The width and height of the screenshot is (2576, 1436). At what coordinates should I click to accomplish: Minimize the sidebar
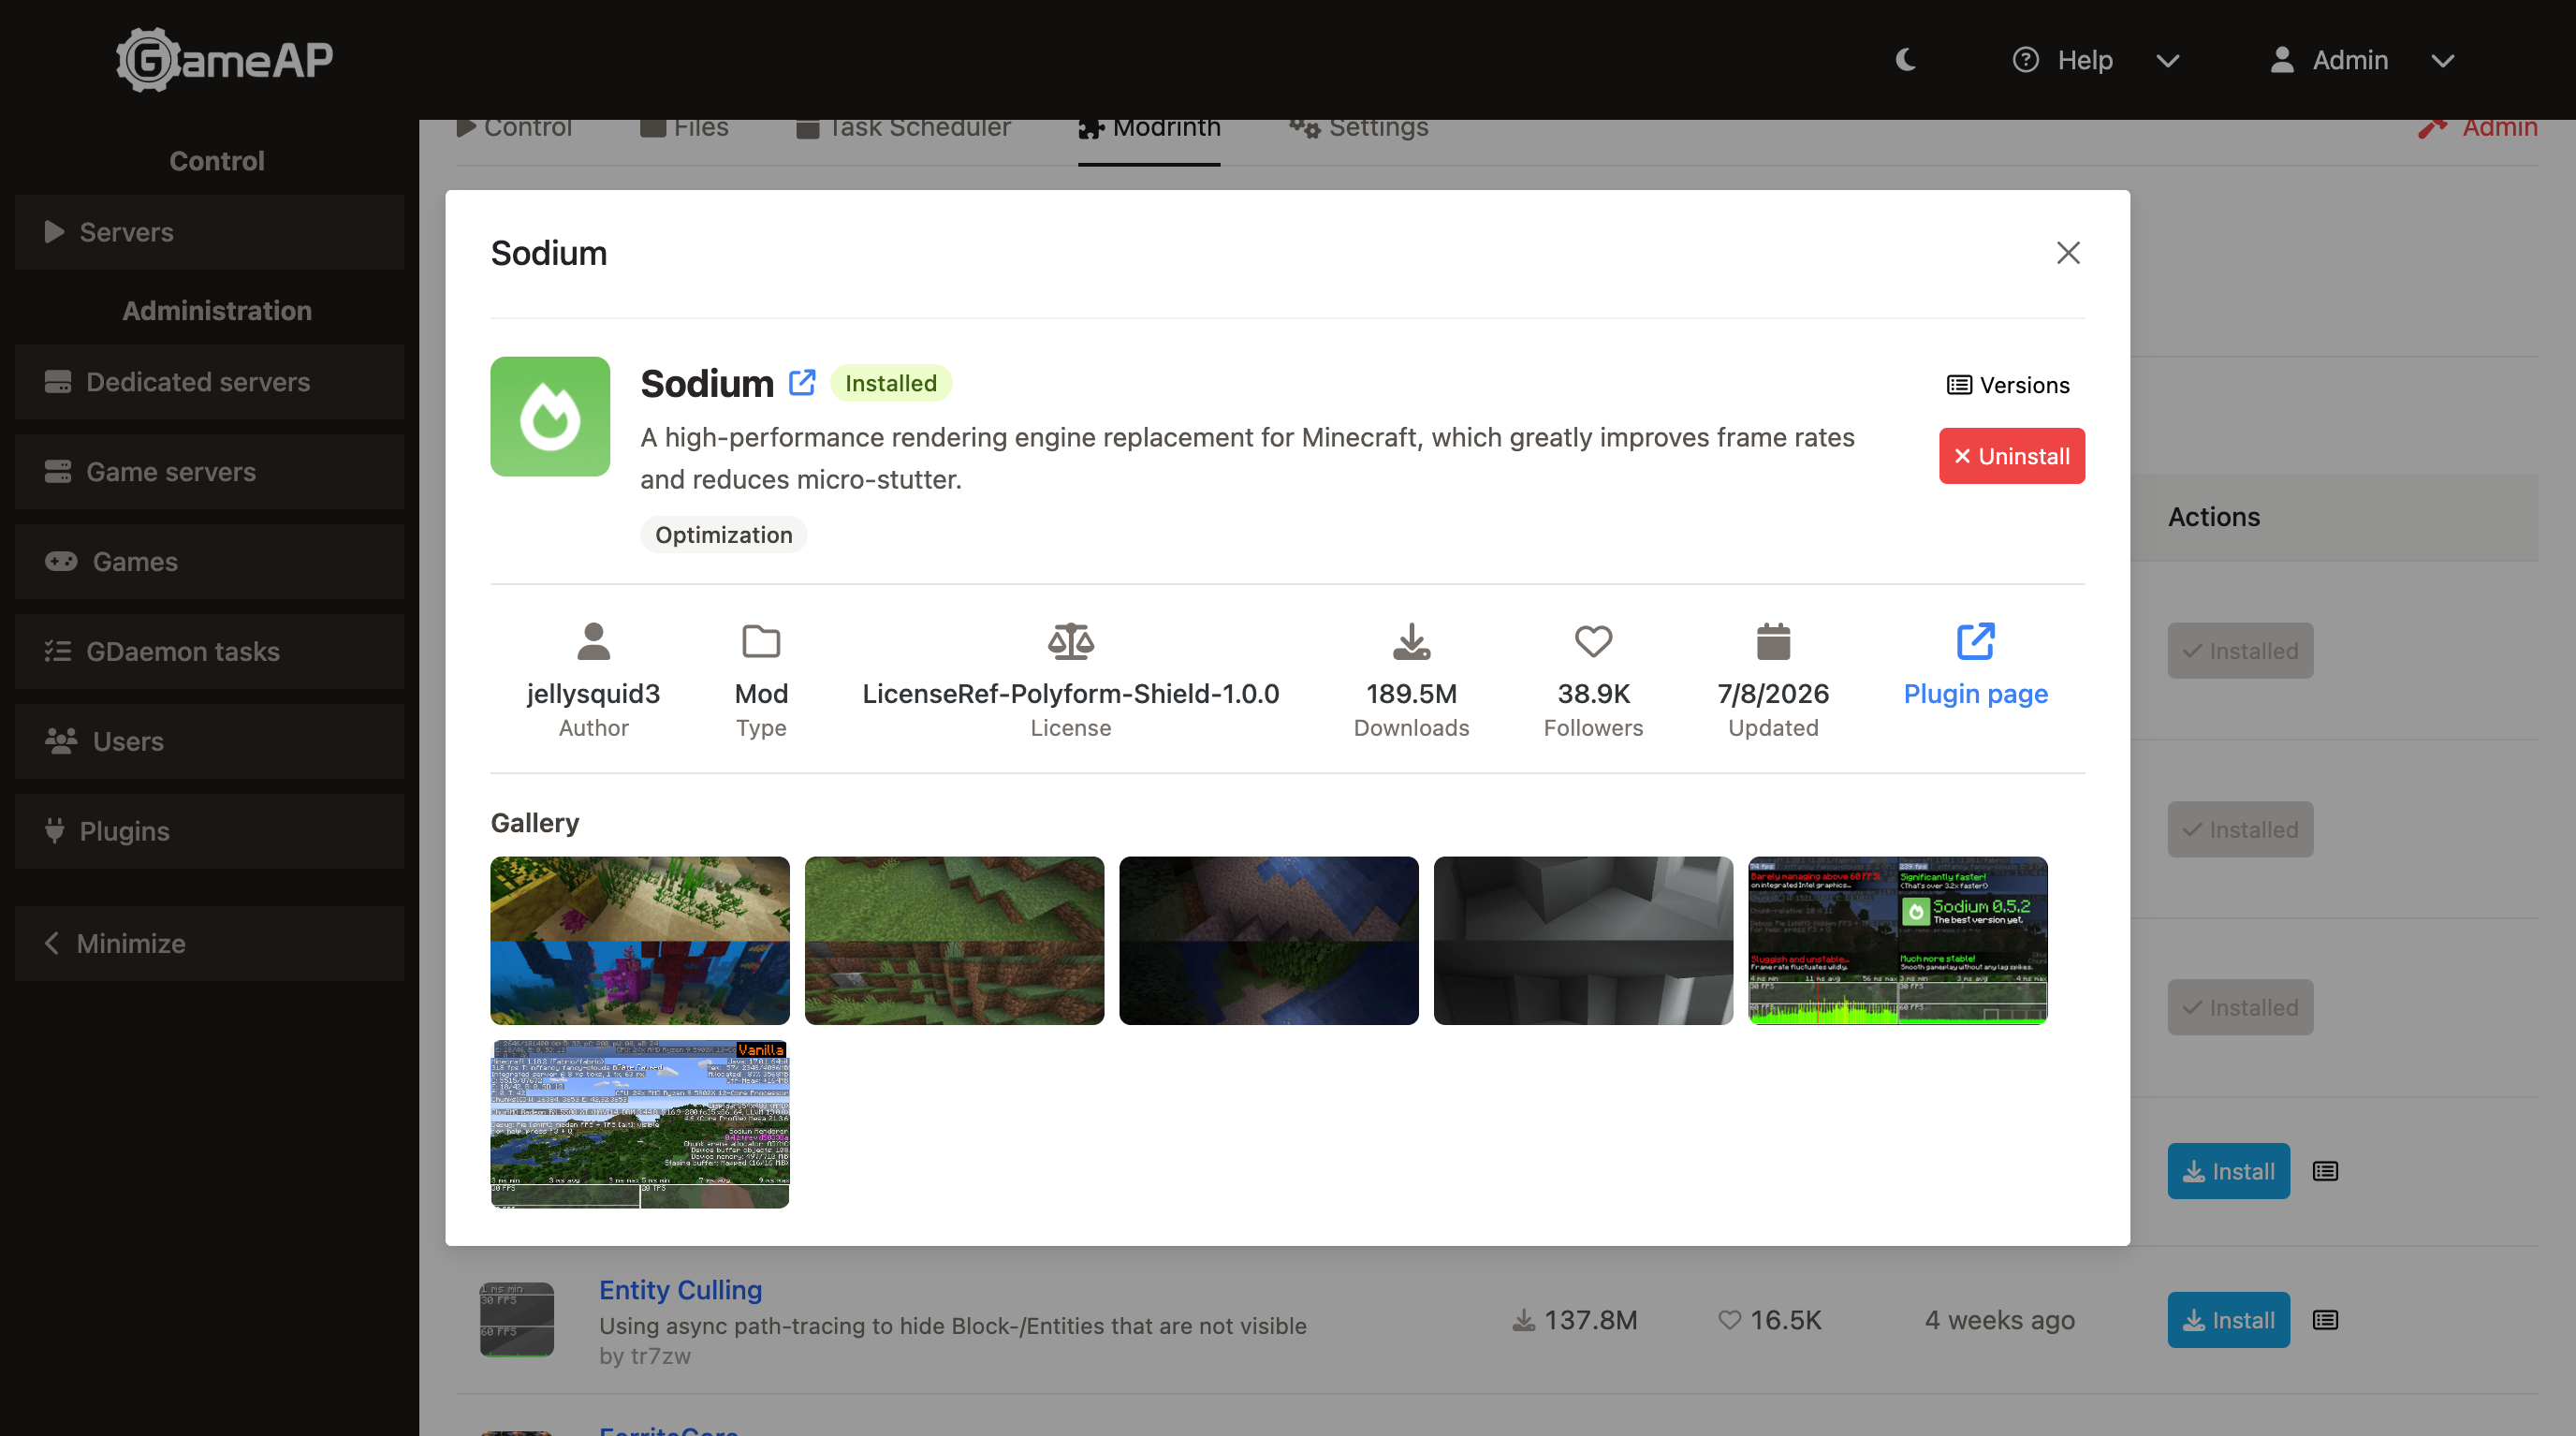tap(209, 944)
